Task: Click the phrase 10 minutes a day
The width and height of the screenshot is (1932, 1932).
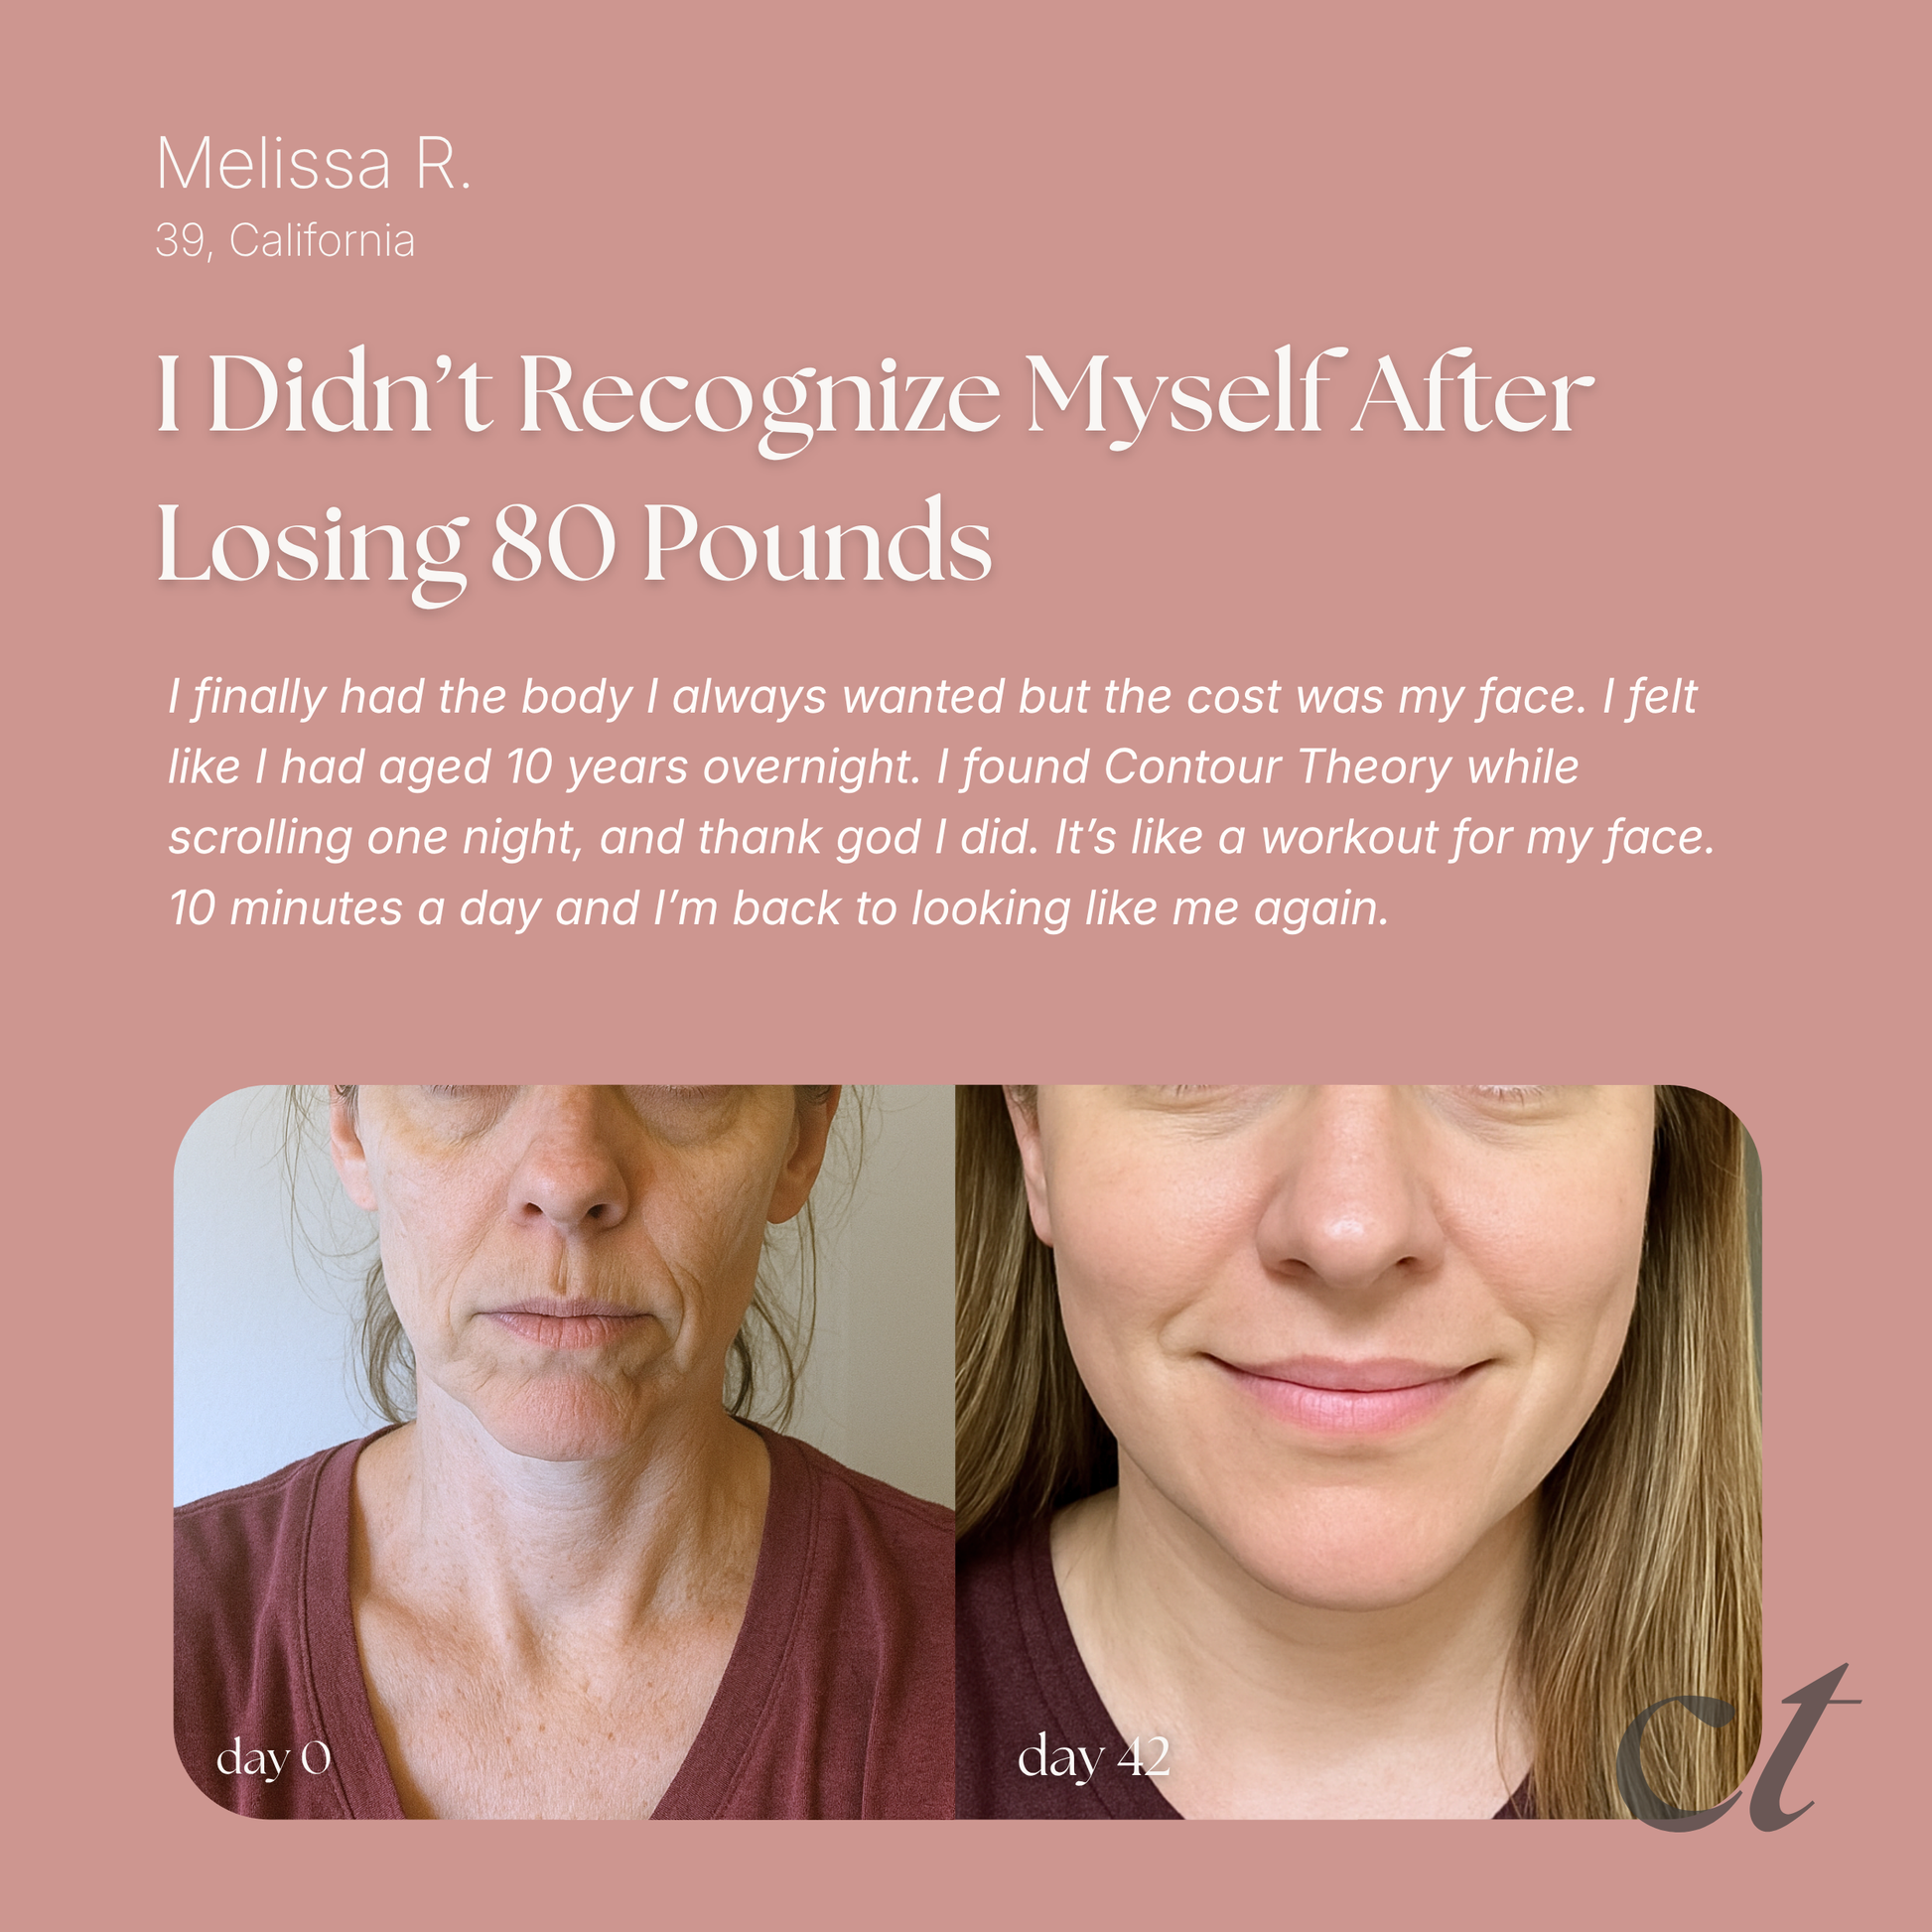Action: point(356,908)
